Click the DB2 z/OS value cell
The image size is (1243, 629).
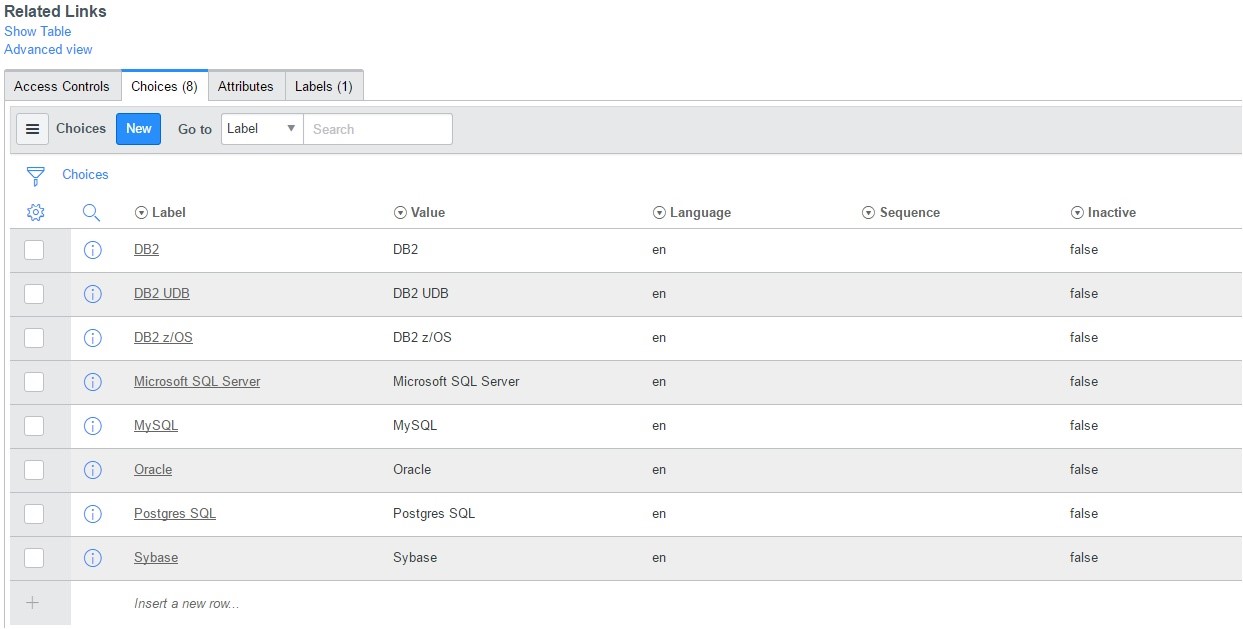coord(422,337)
